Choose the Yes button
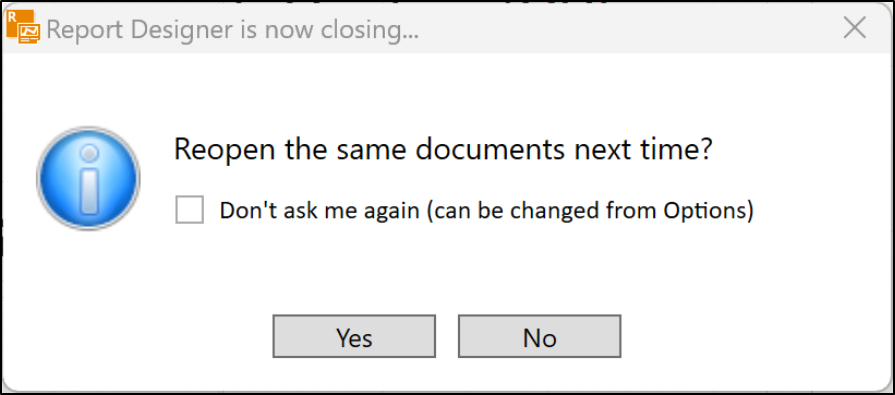The height and width of the screenshot is (395, 895). (x=354, y=337)
